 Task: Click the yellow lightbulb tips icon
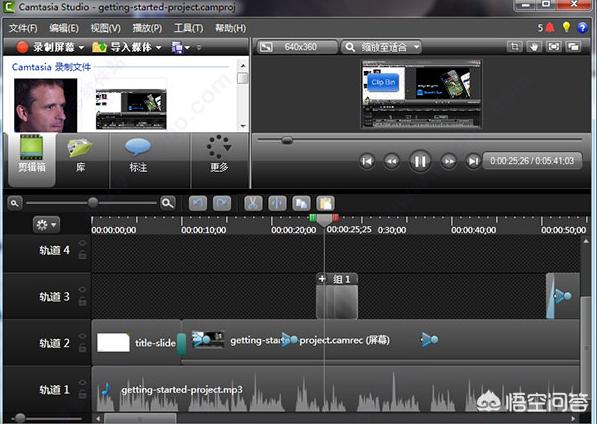tap(567, 27)
